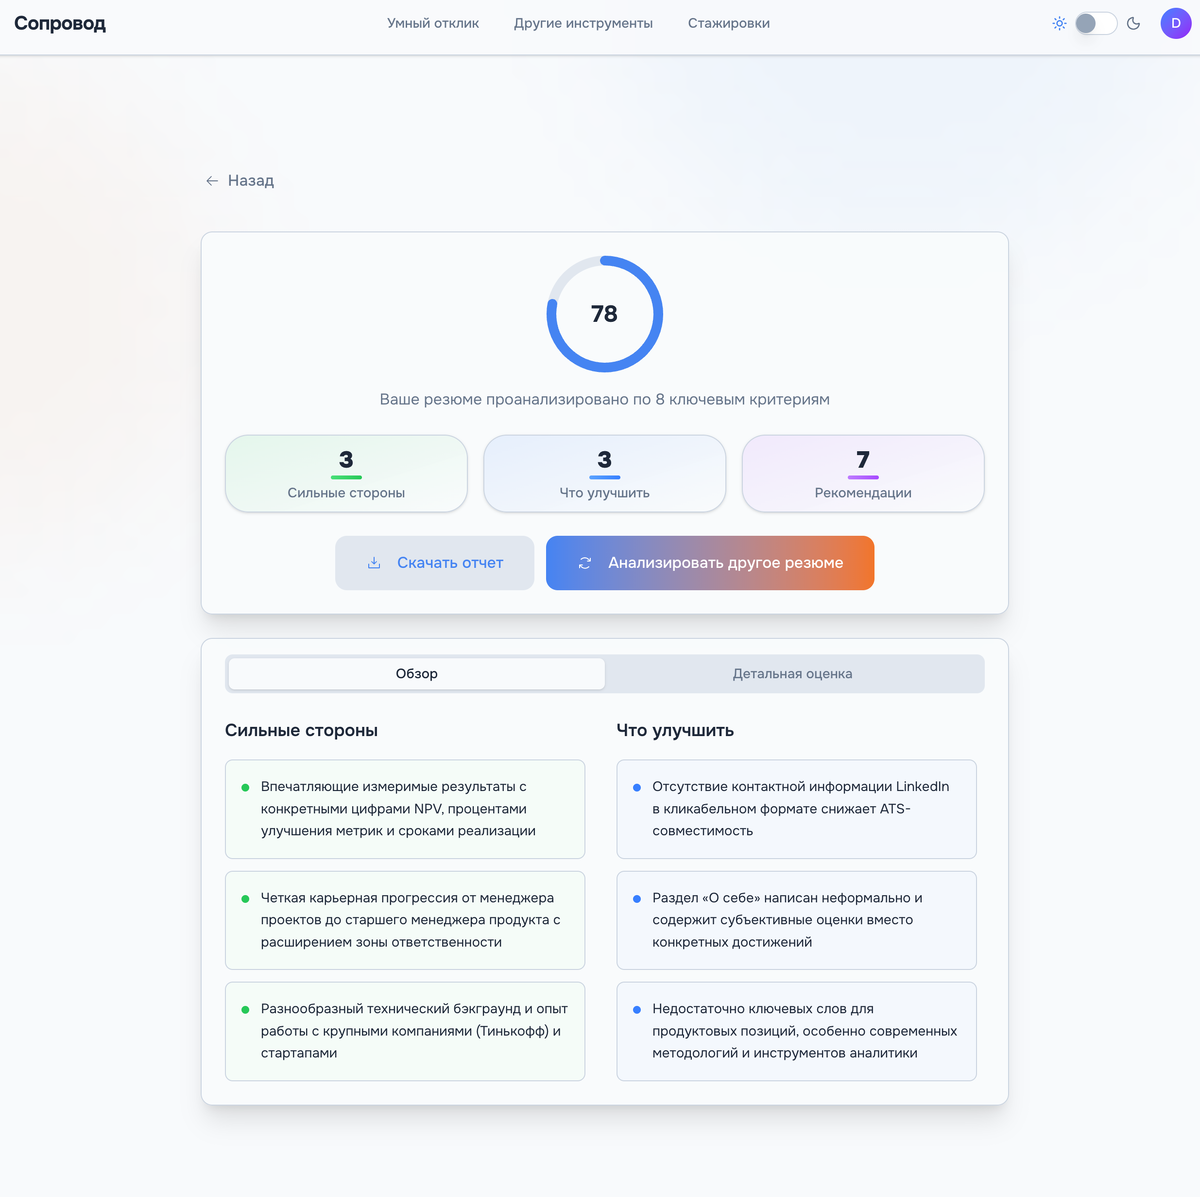Select the Сильные стороны summary card
The height and width of the screenshot is (1197, 1200).
coord(346,473)
